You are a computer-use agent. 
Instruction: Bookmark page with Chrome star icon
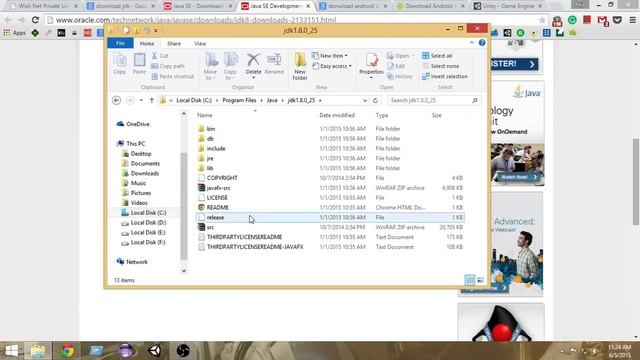(x=542, y=20)
